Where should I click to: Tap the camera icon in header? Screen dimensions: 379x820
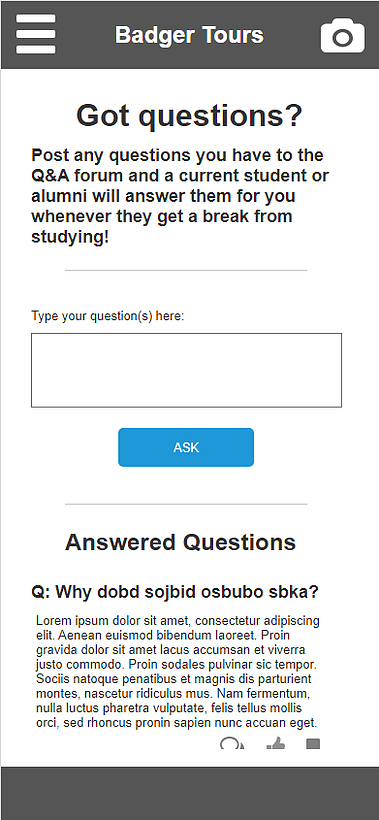(342, 36)
